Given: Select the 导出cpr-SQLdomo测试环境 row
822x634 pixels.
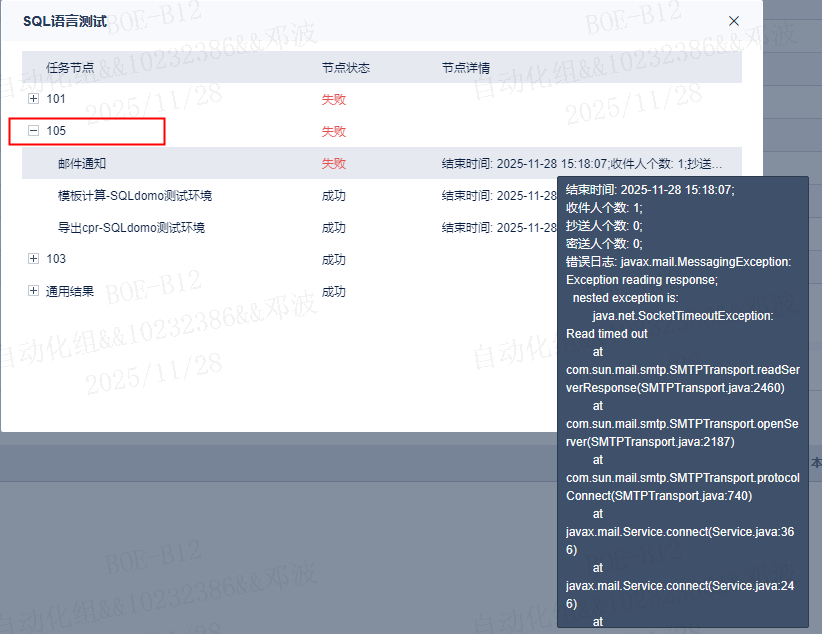Looking at the screenshot, I should tap(382, 228).
